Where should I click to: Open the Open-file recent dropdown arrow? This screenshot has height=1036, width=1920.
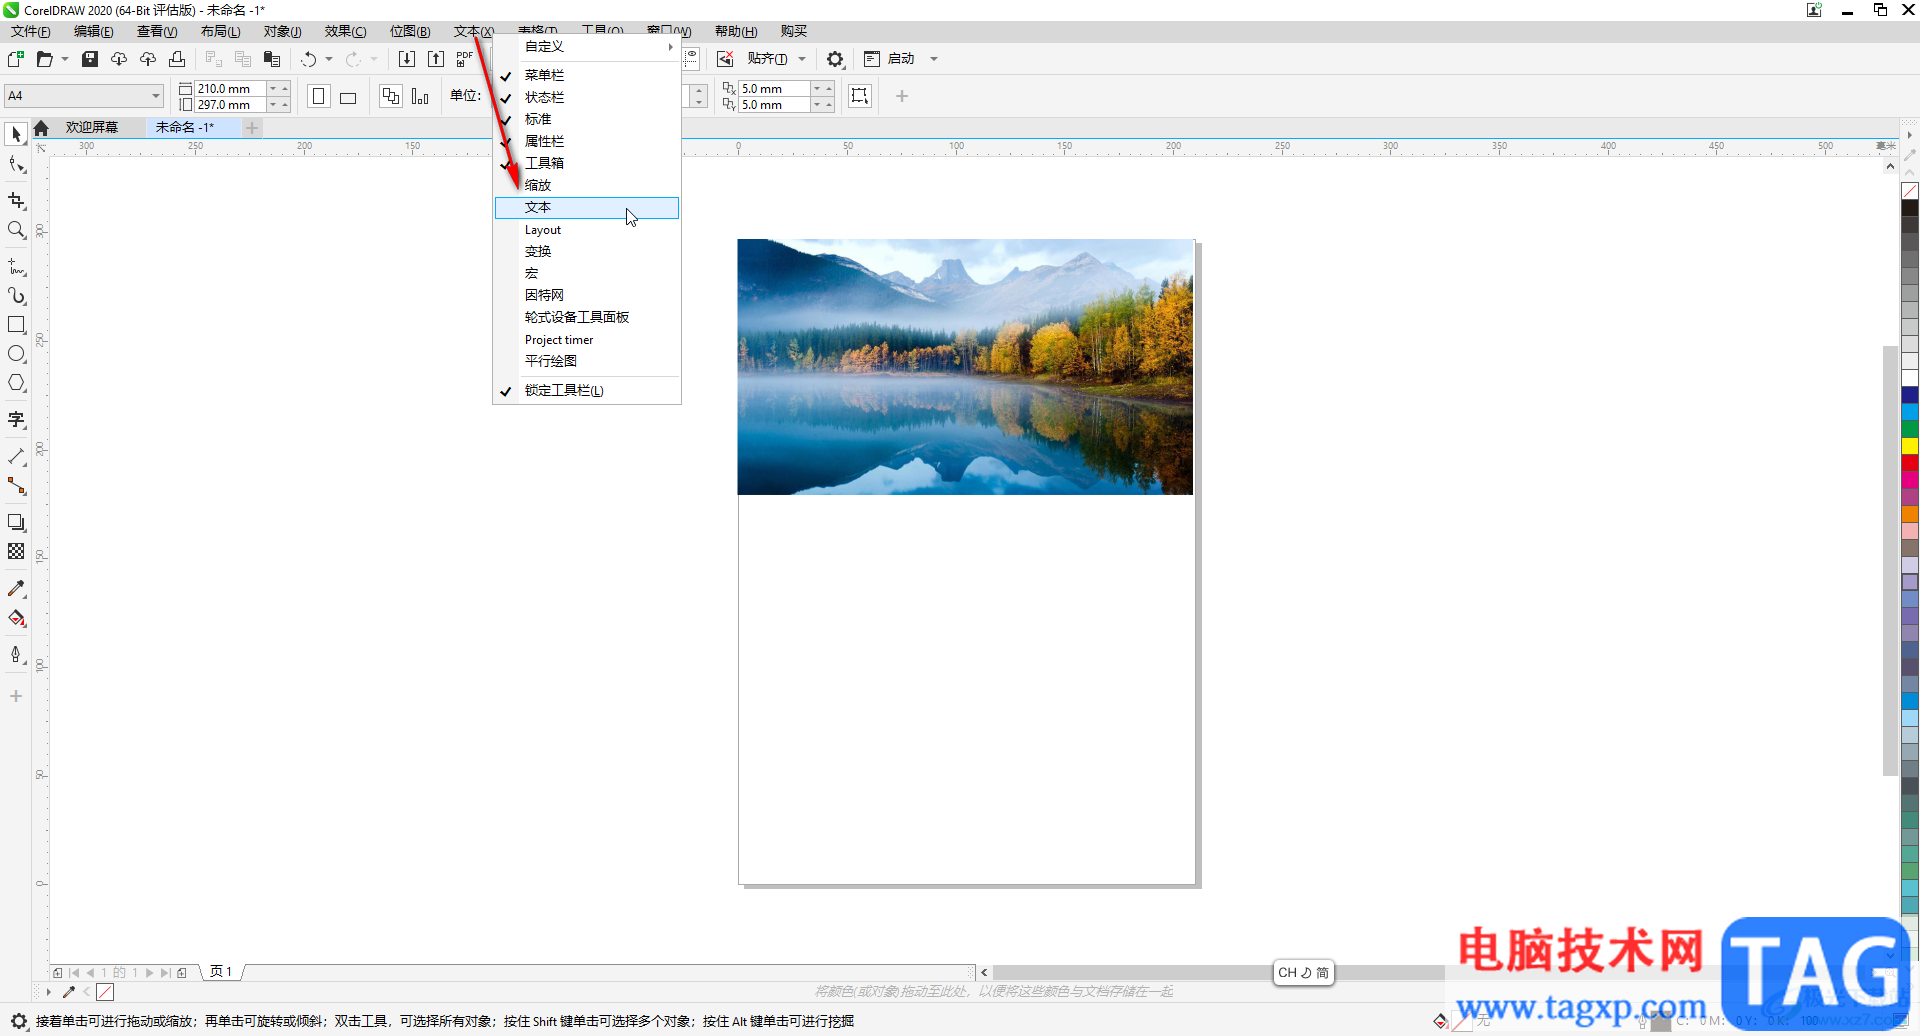coord(65,59)
